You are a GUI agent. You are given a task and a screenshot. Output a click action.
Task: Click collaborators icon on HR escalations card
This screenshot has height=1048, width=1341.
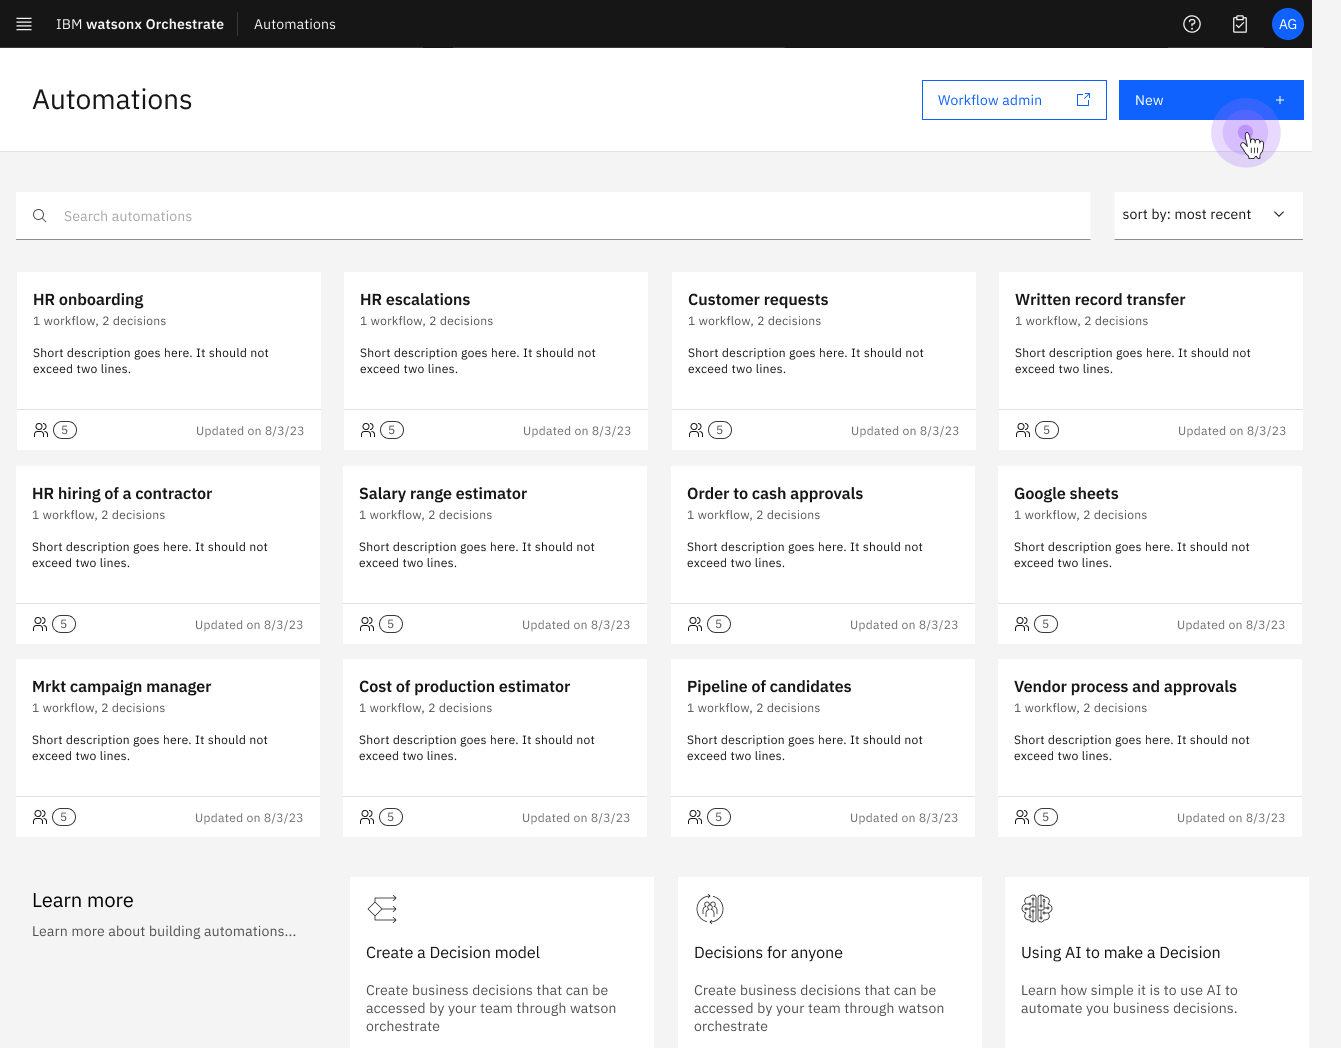[368, 430]
